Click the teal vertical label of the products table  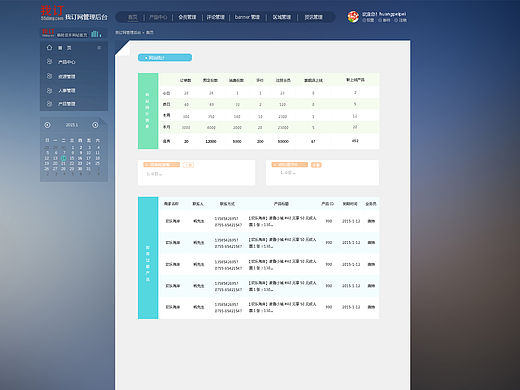pos(148,258)
